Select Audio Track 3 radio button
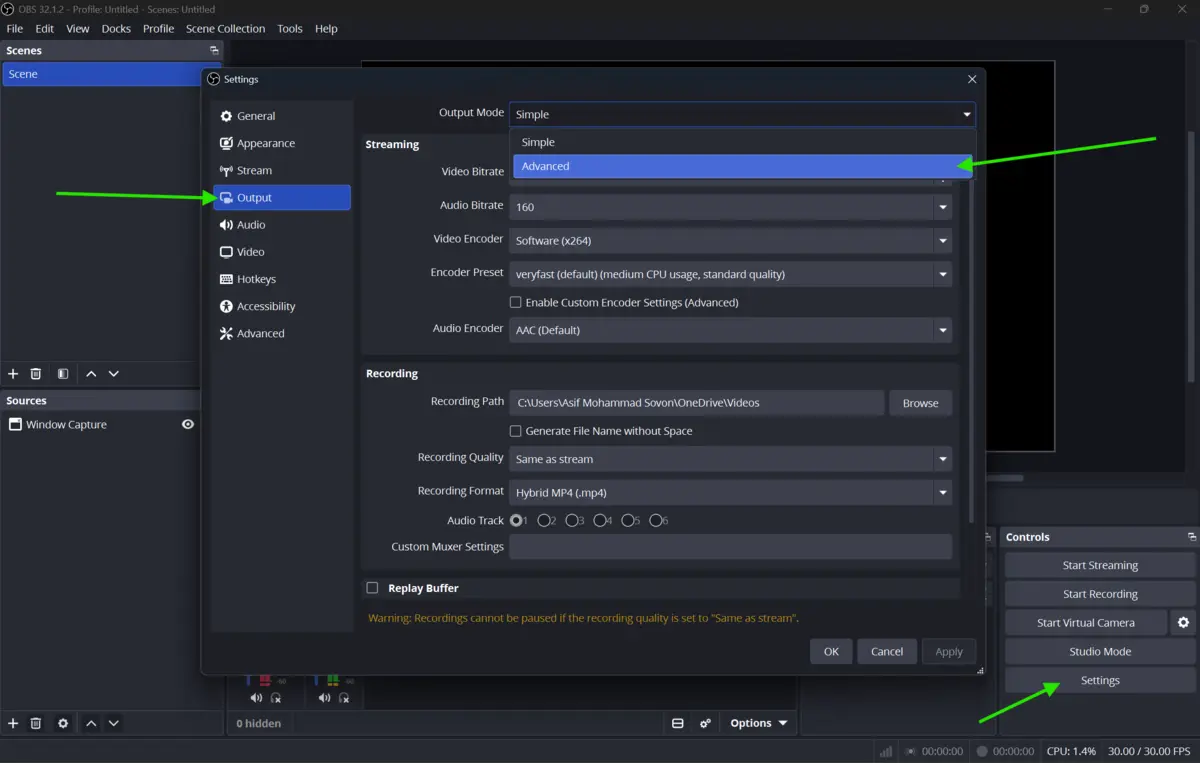Image resolution: width=1200 pixels, height=763 pixels. tap(572, 520)
